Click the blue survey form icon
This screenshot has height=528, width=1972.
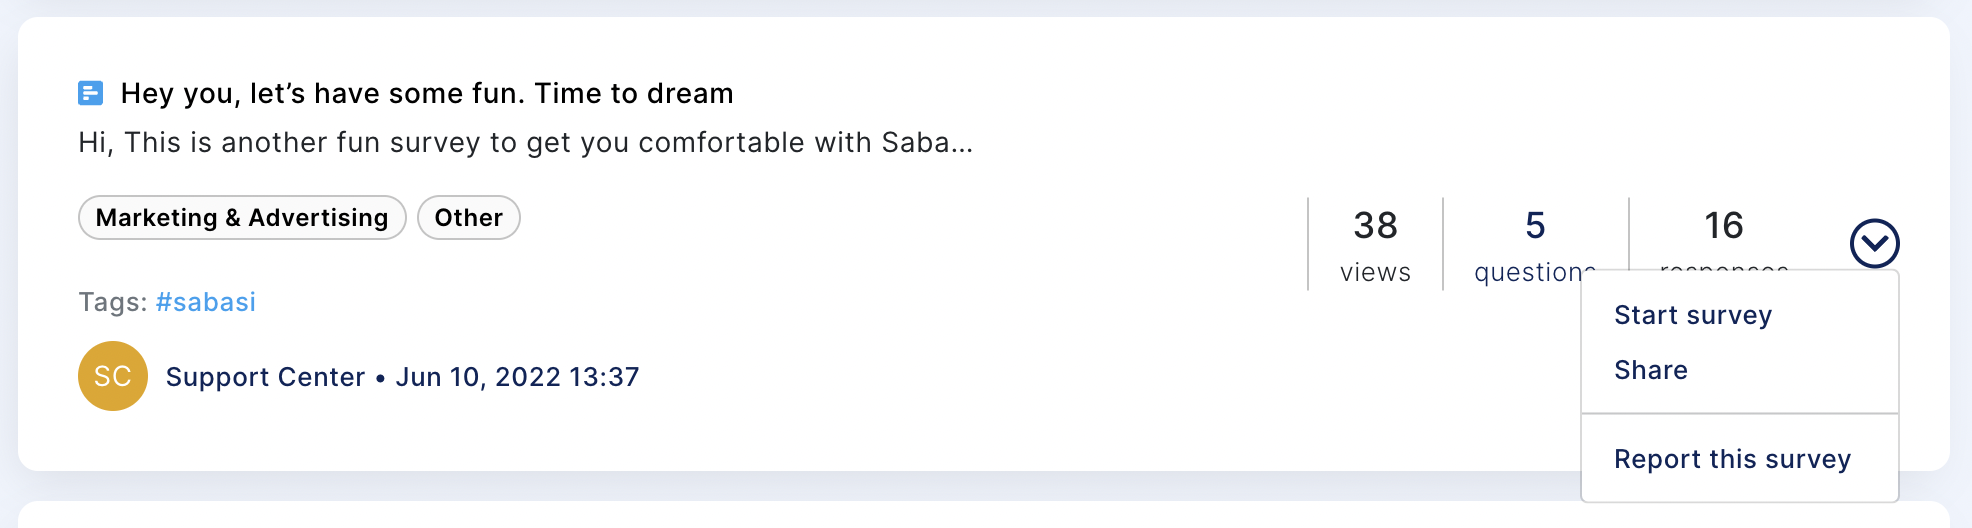tap(90, 94)
